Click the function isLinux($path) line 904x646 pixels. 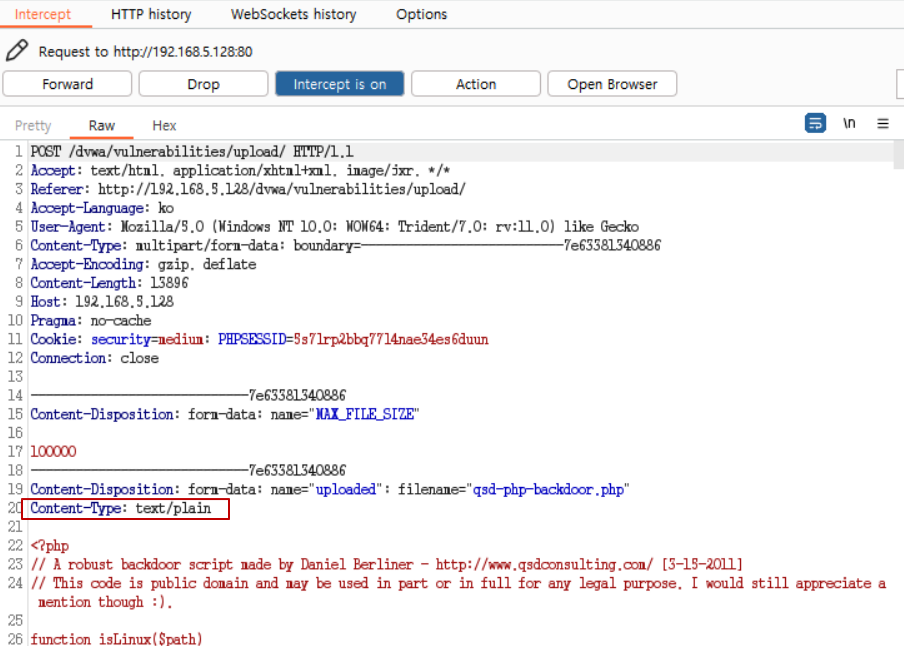[116, 639]
